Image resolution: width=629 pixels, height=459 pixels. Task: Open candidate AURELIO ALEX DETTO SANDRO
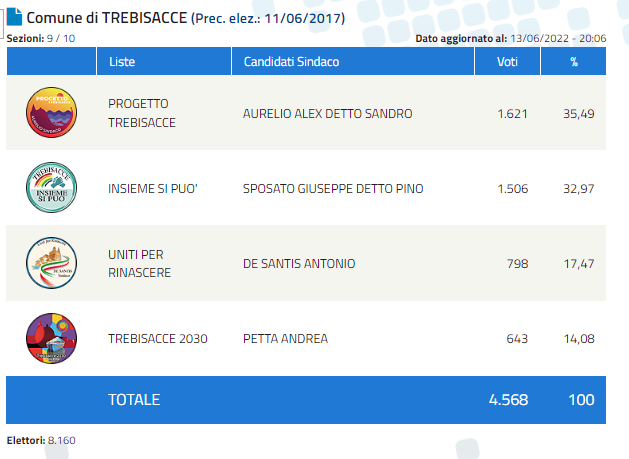click(327, 114)
